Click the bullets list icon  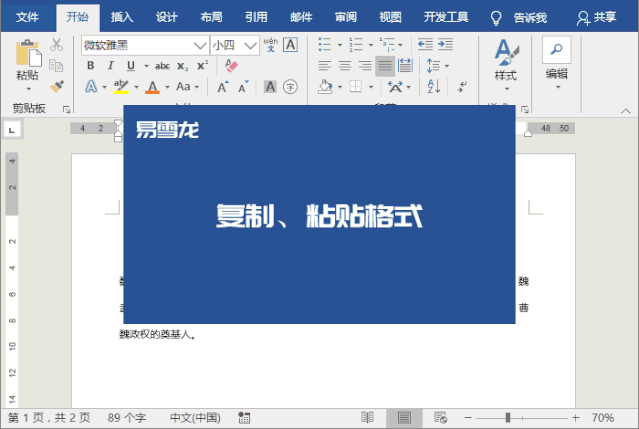324,44
